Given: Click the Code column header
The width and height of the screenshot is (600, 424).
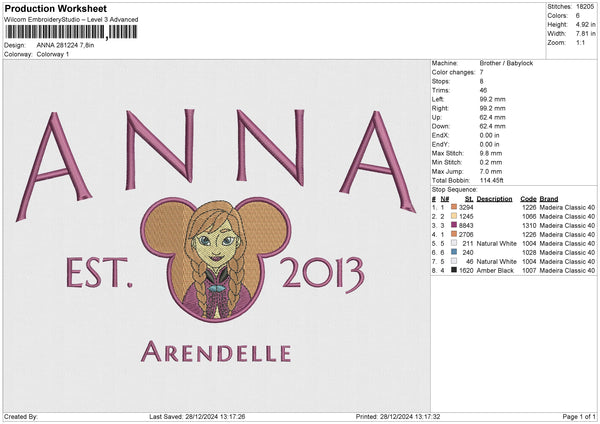Looking at the screenshot, I should (528, 199).
